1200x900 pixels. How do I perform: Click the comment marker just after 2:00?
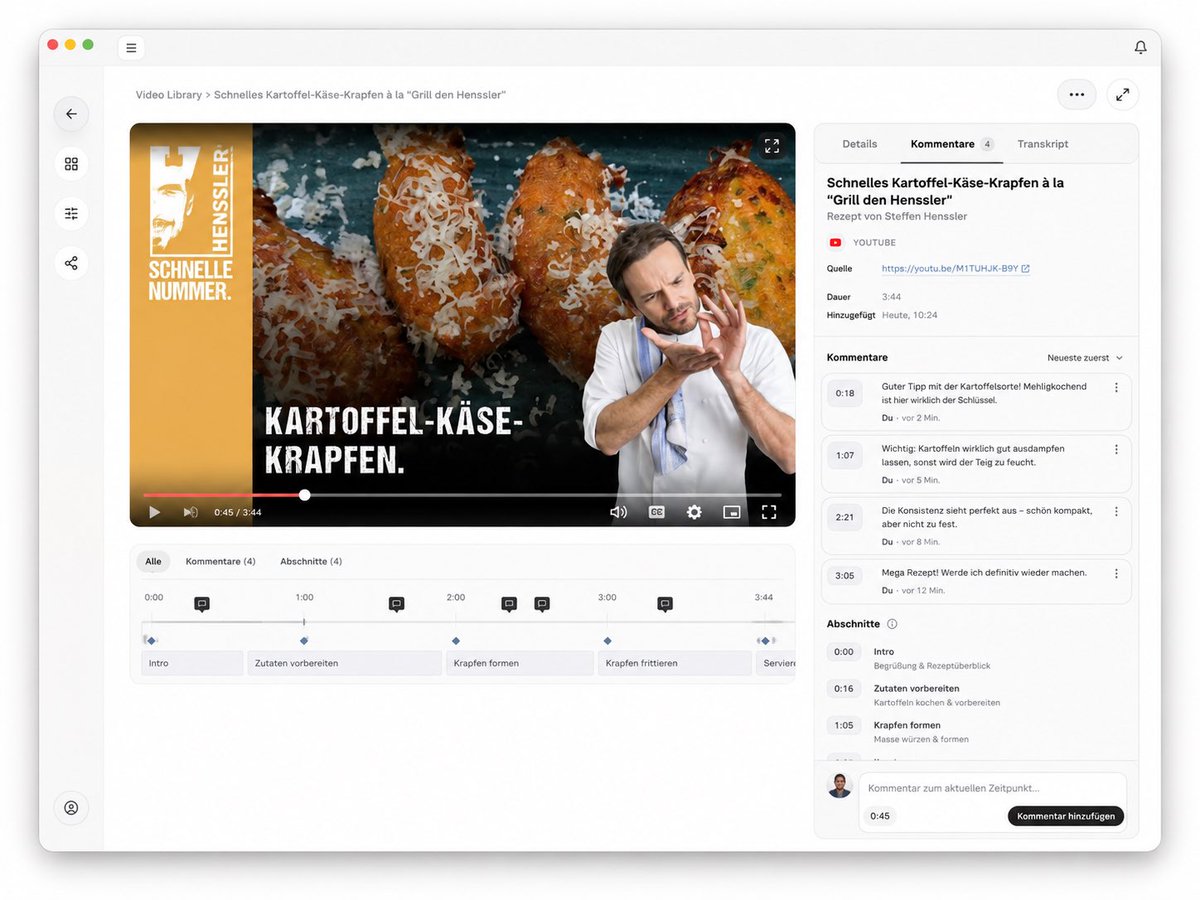tap(509, 604)
